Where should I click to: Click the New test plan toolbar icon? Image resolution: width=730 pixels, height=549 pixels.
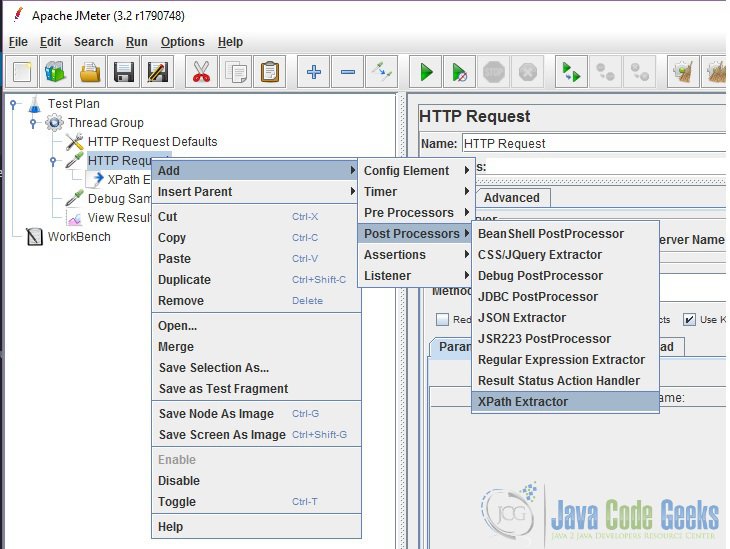21,72
